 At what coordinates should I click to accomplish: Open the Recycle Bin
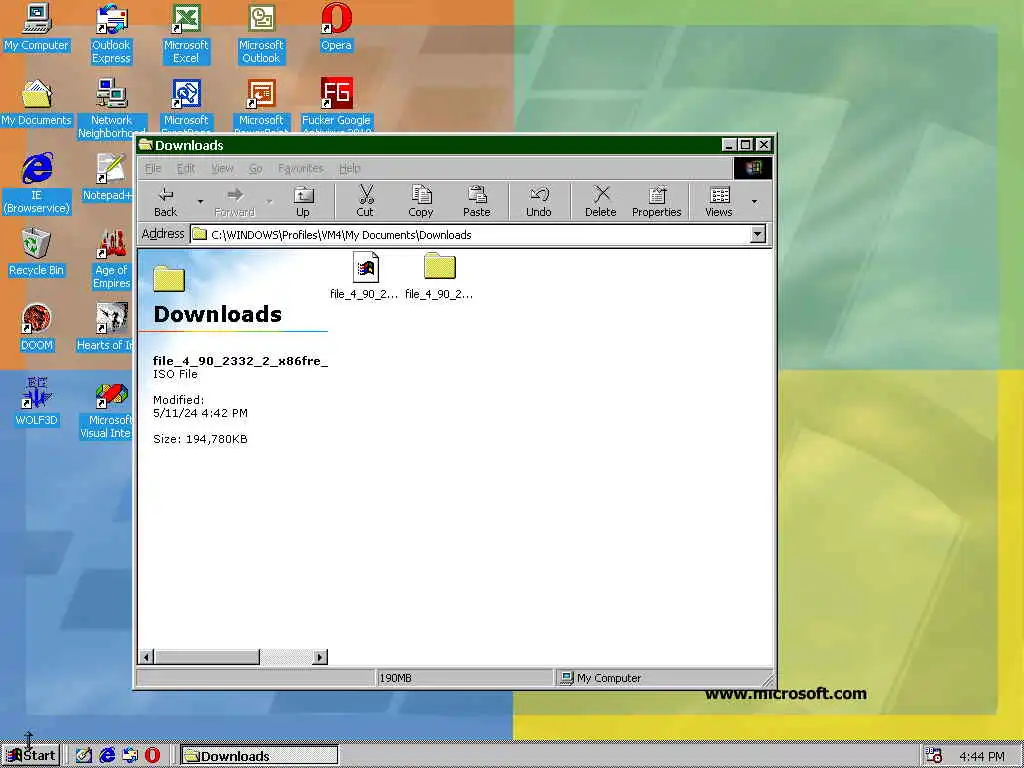[x=37, y=252]
